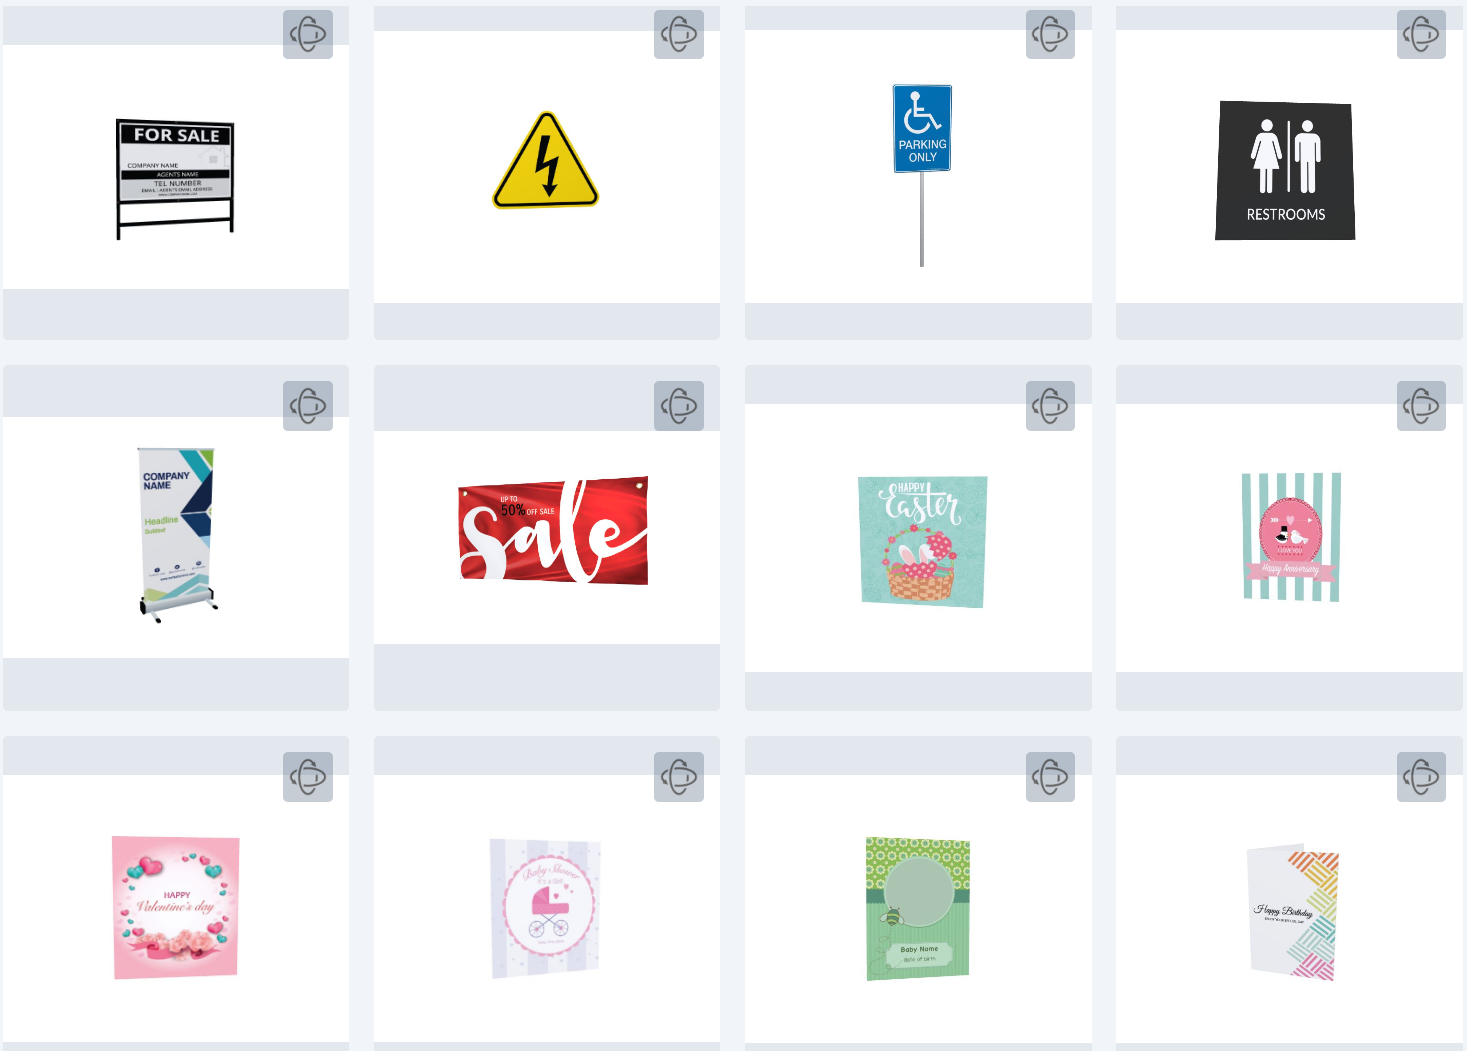Viewport: 1467px width, 1051px height.
Task: Open 3D view for Happy Easter card
Action: click(x=1050, y=406)
